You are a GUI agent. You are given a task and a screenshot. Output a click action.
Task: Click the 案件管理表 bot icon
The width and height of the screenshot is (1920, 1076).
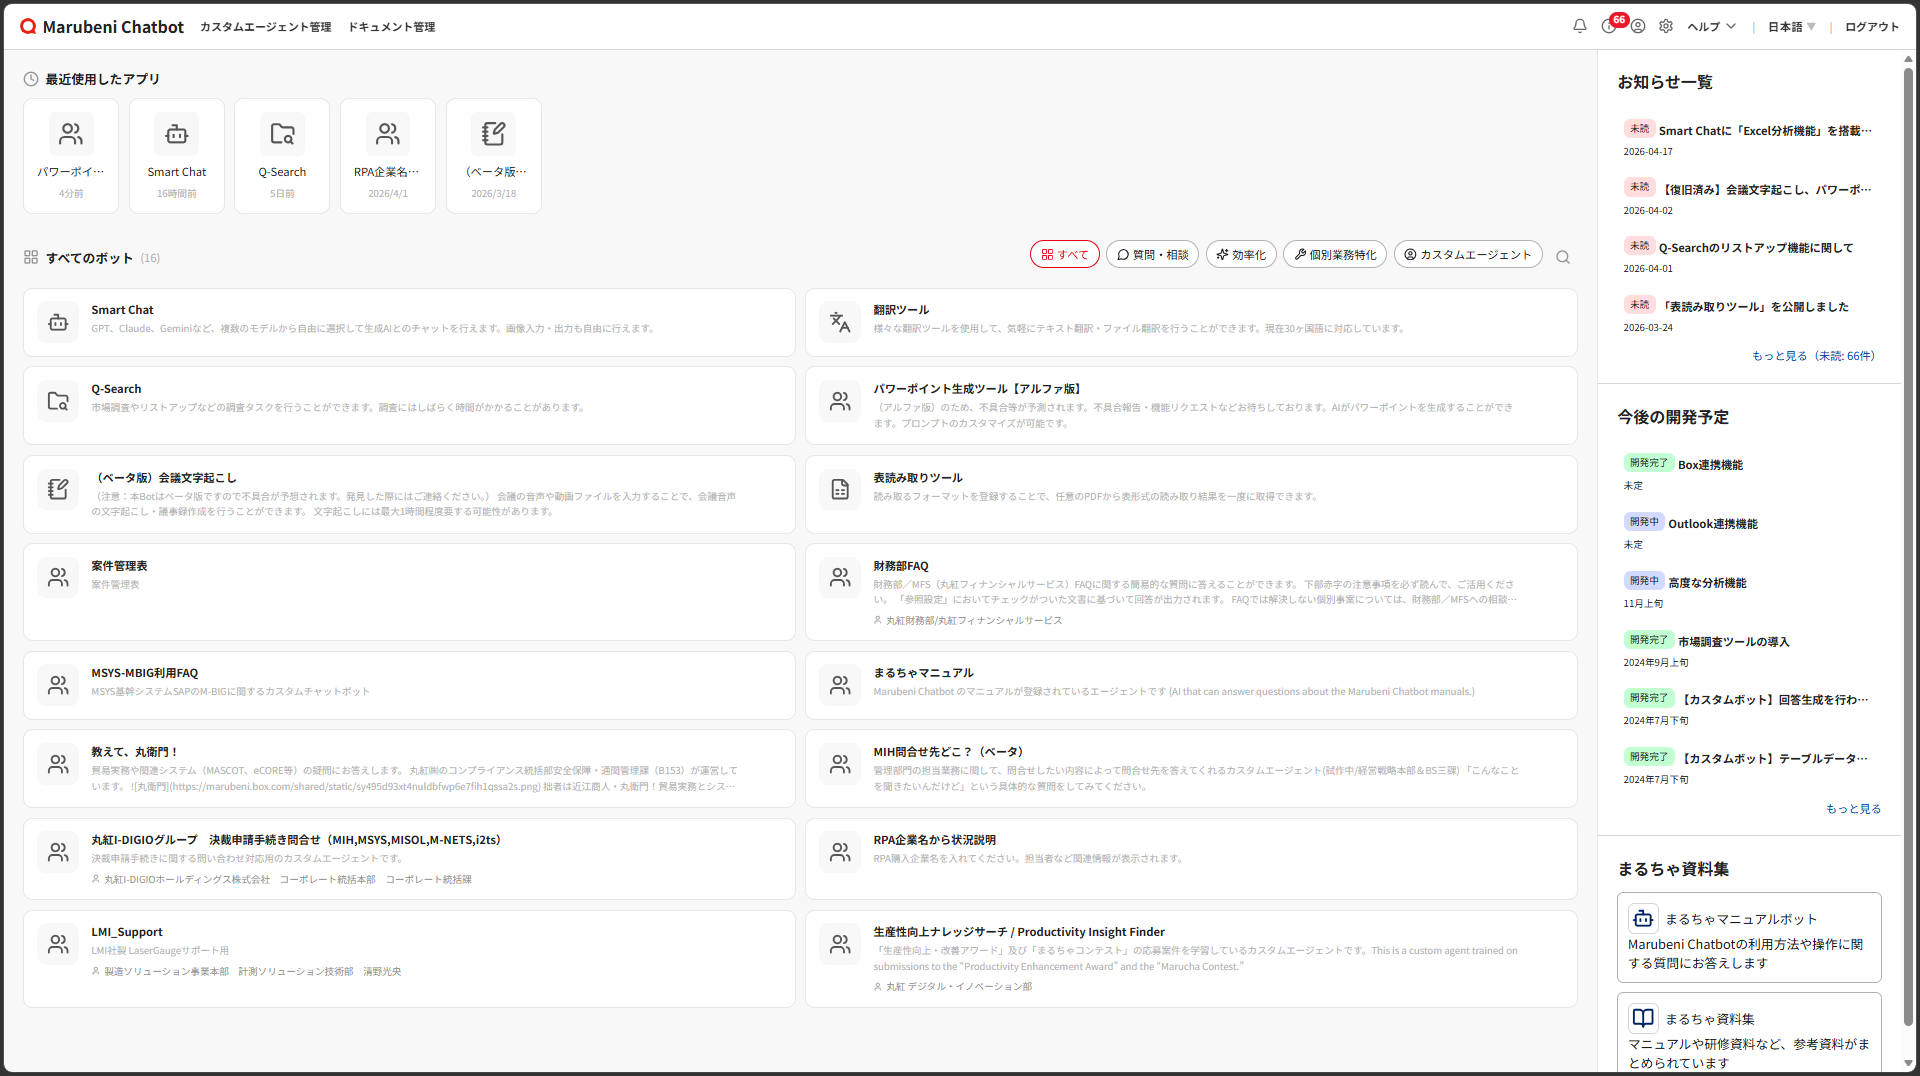point(58,577)
